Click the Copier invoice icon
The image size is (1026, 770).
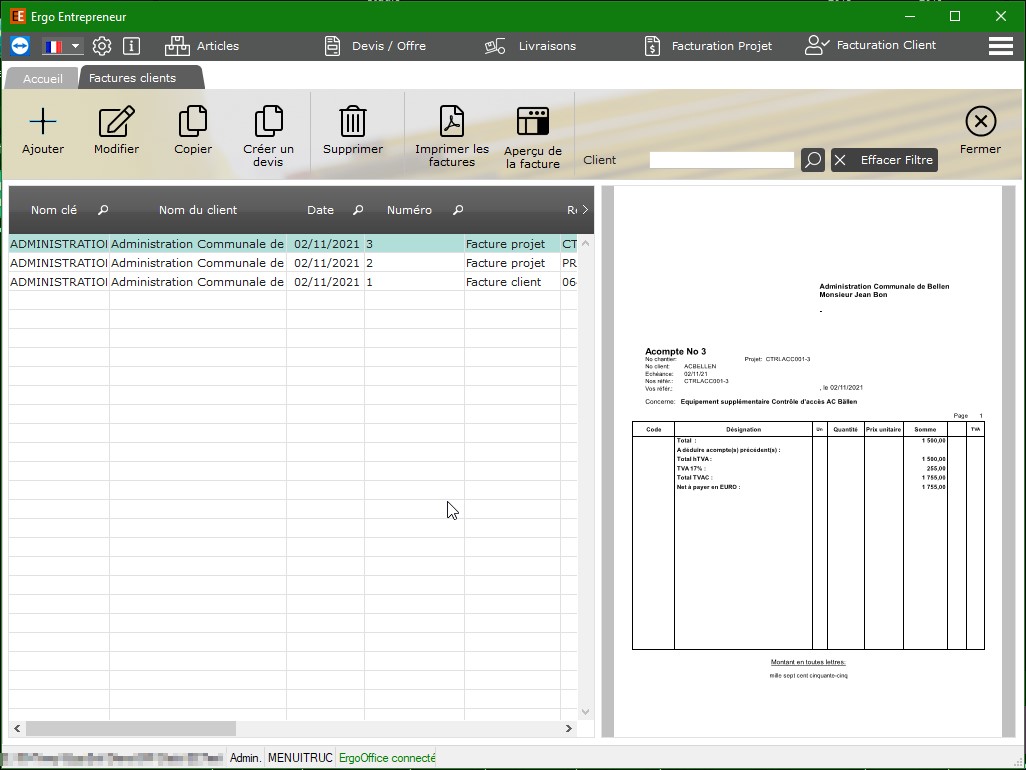(x=192, y=122)
